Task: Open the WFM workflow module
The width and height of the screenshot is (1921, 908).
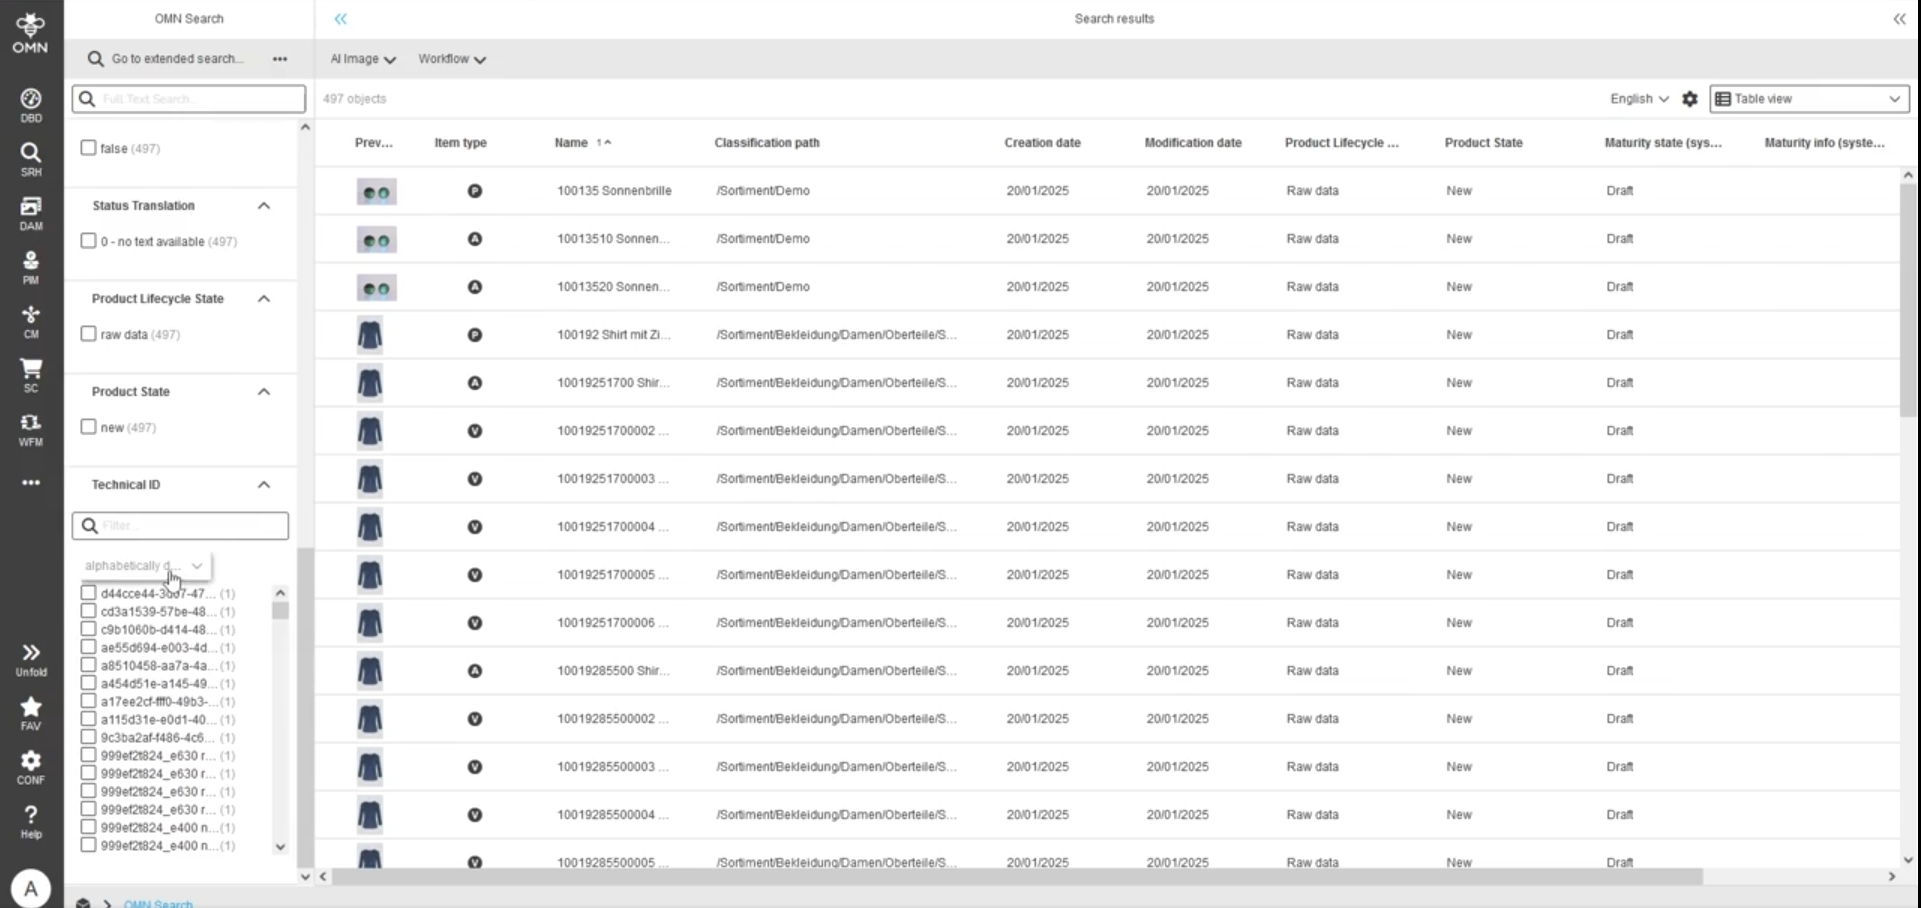Action: tap(31, 428)
